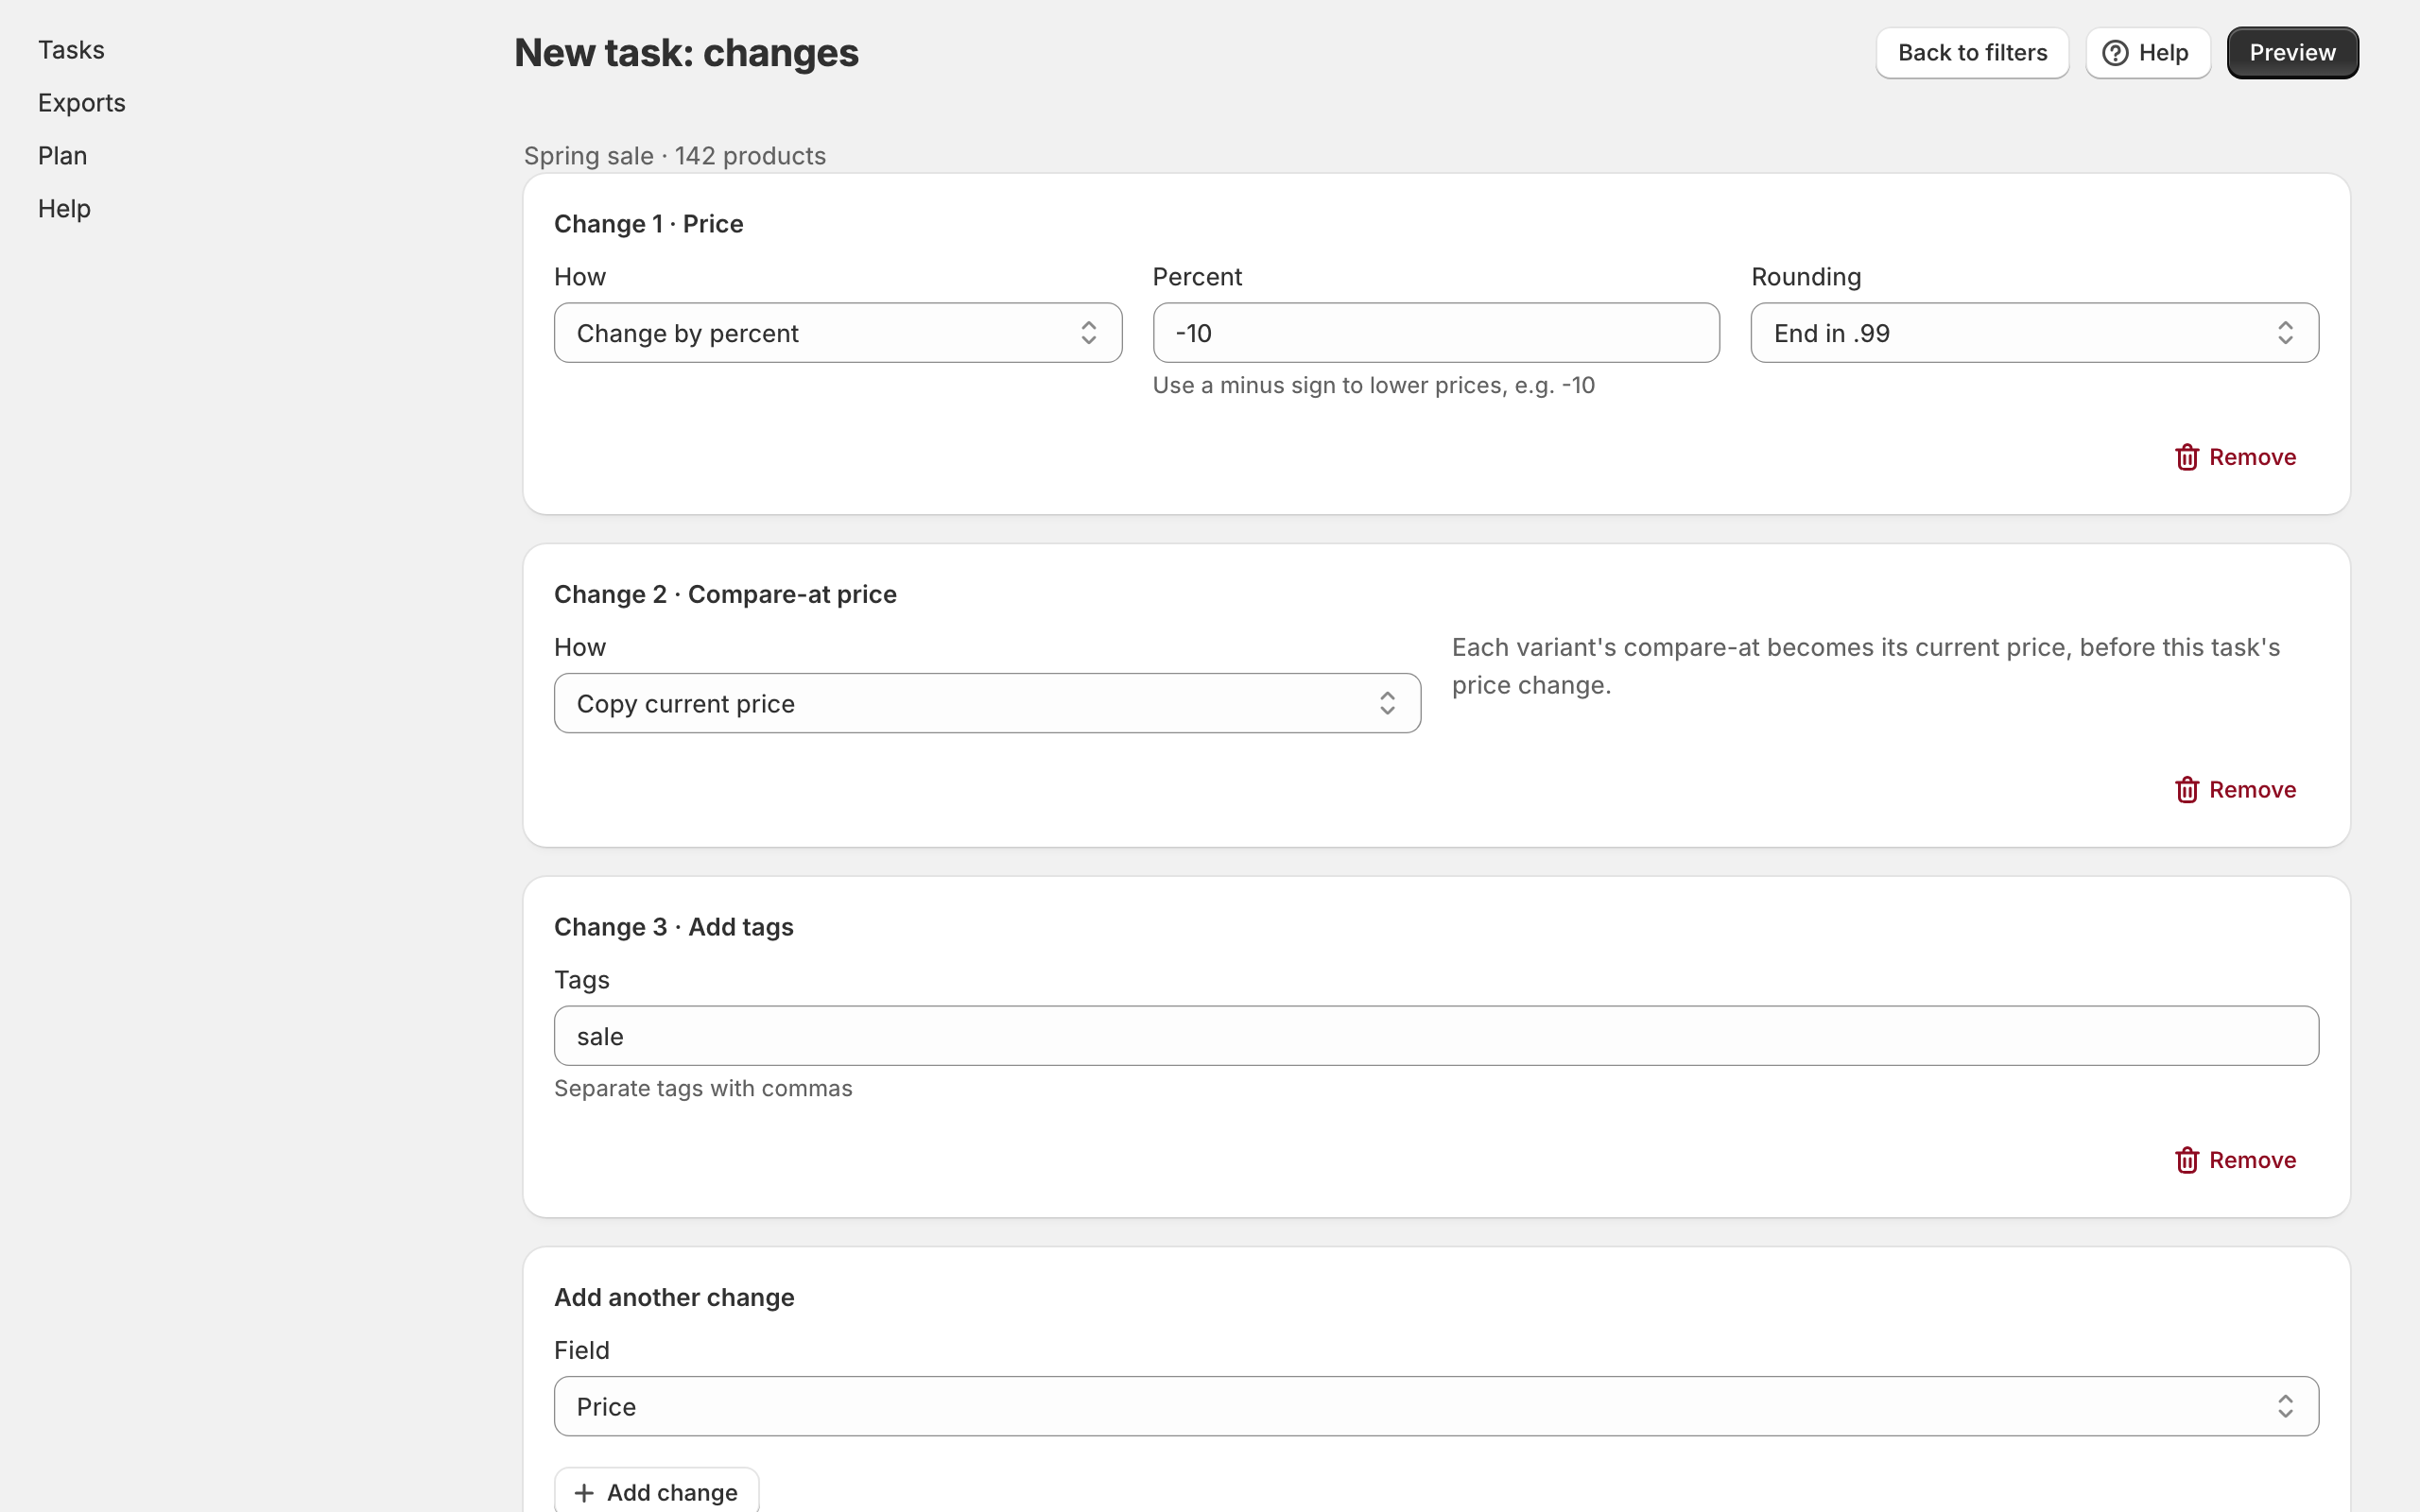Open Exports in the sidebar
The image size is (2420, 1512).
point(82,103)
